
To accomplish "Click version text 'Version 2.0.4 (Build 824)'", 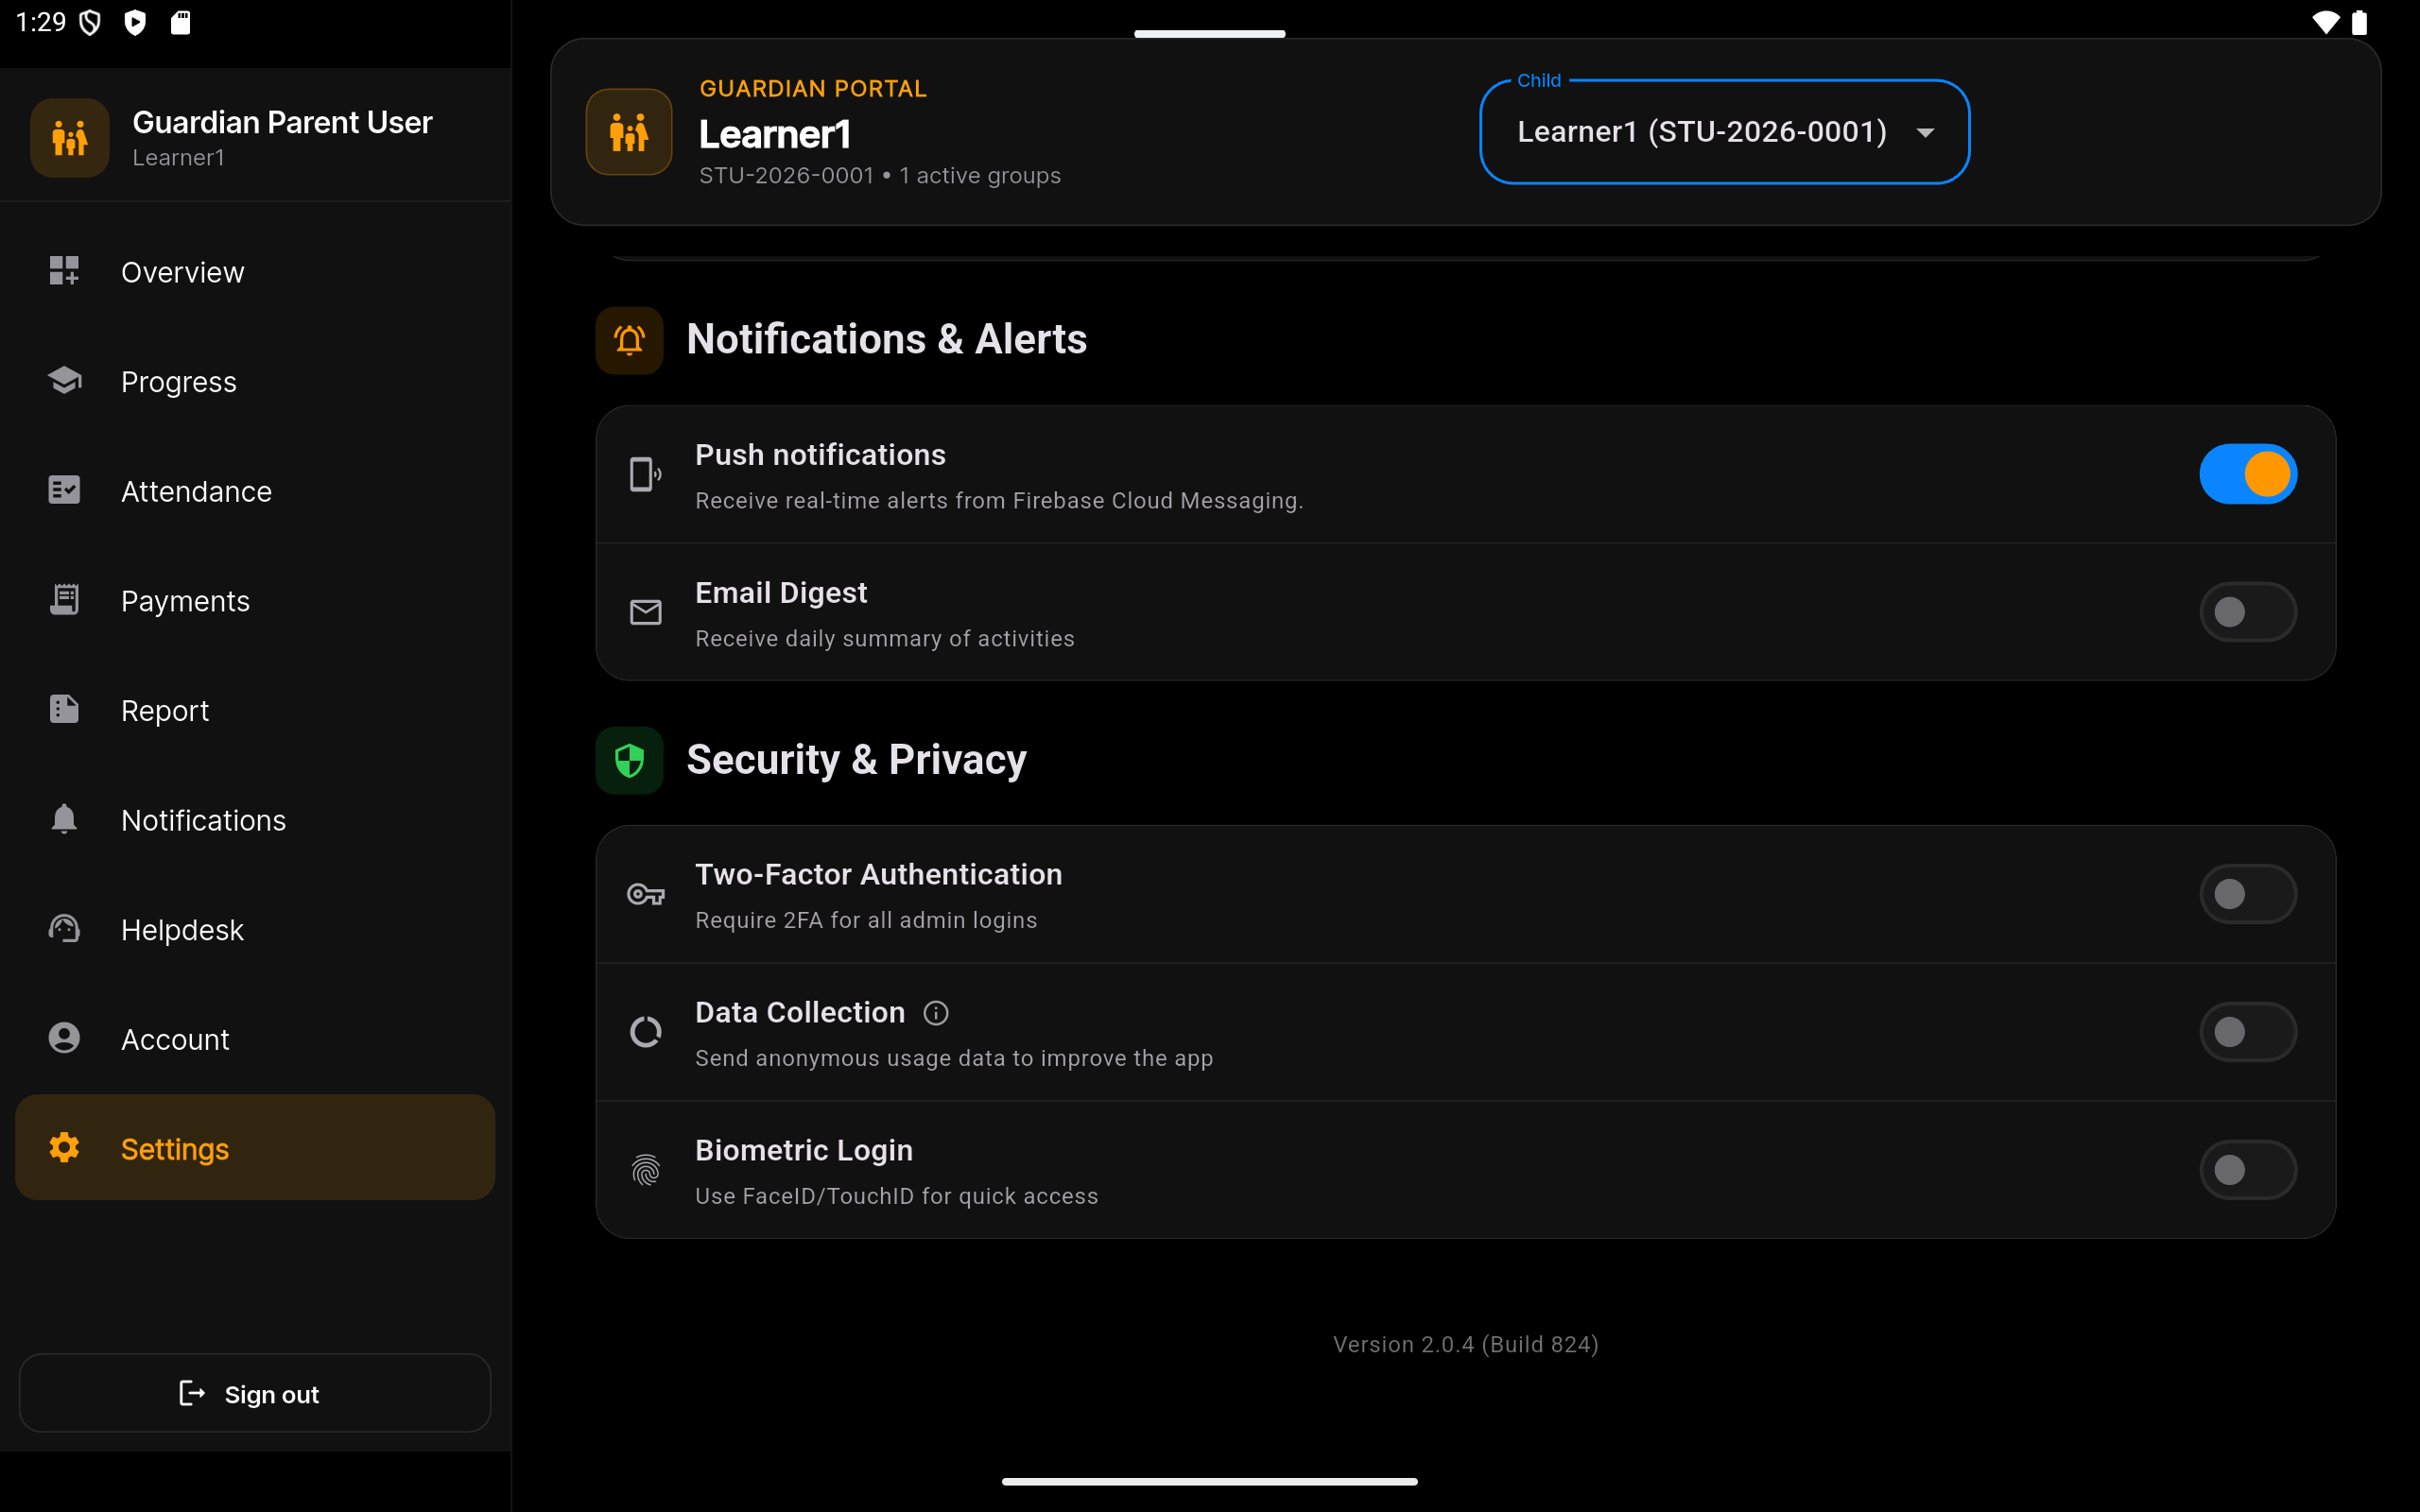I will click(x=1466, y=1344).
